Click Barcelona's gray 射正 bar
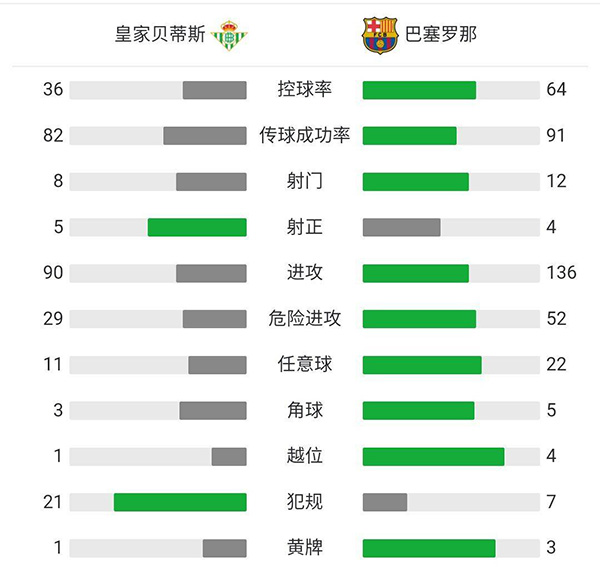The height and width of the screenshot is (567, 600). point(401,227)
